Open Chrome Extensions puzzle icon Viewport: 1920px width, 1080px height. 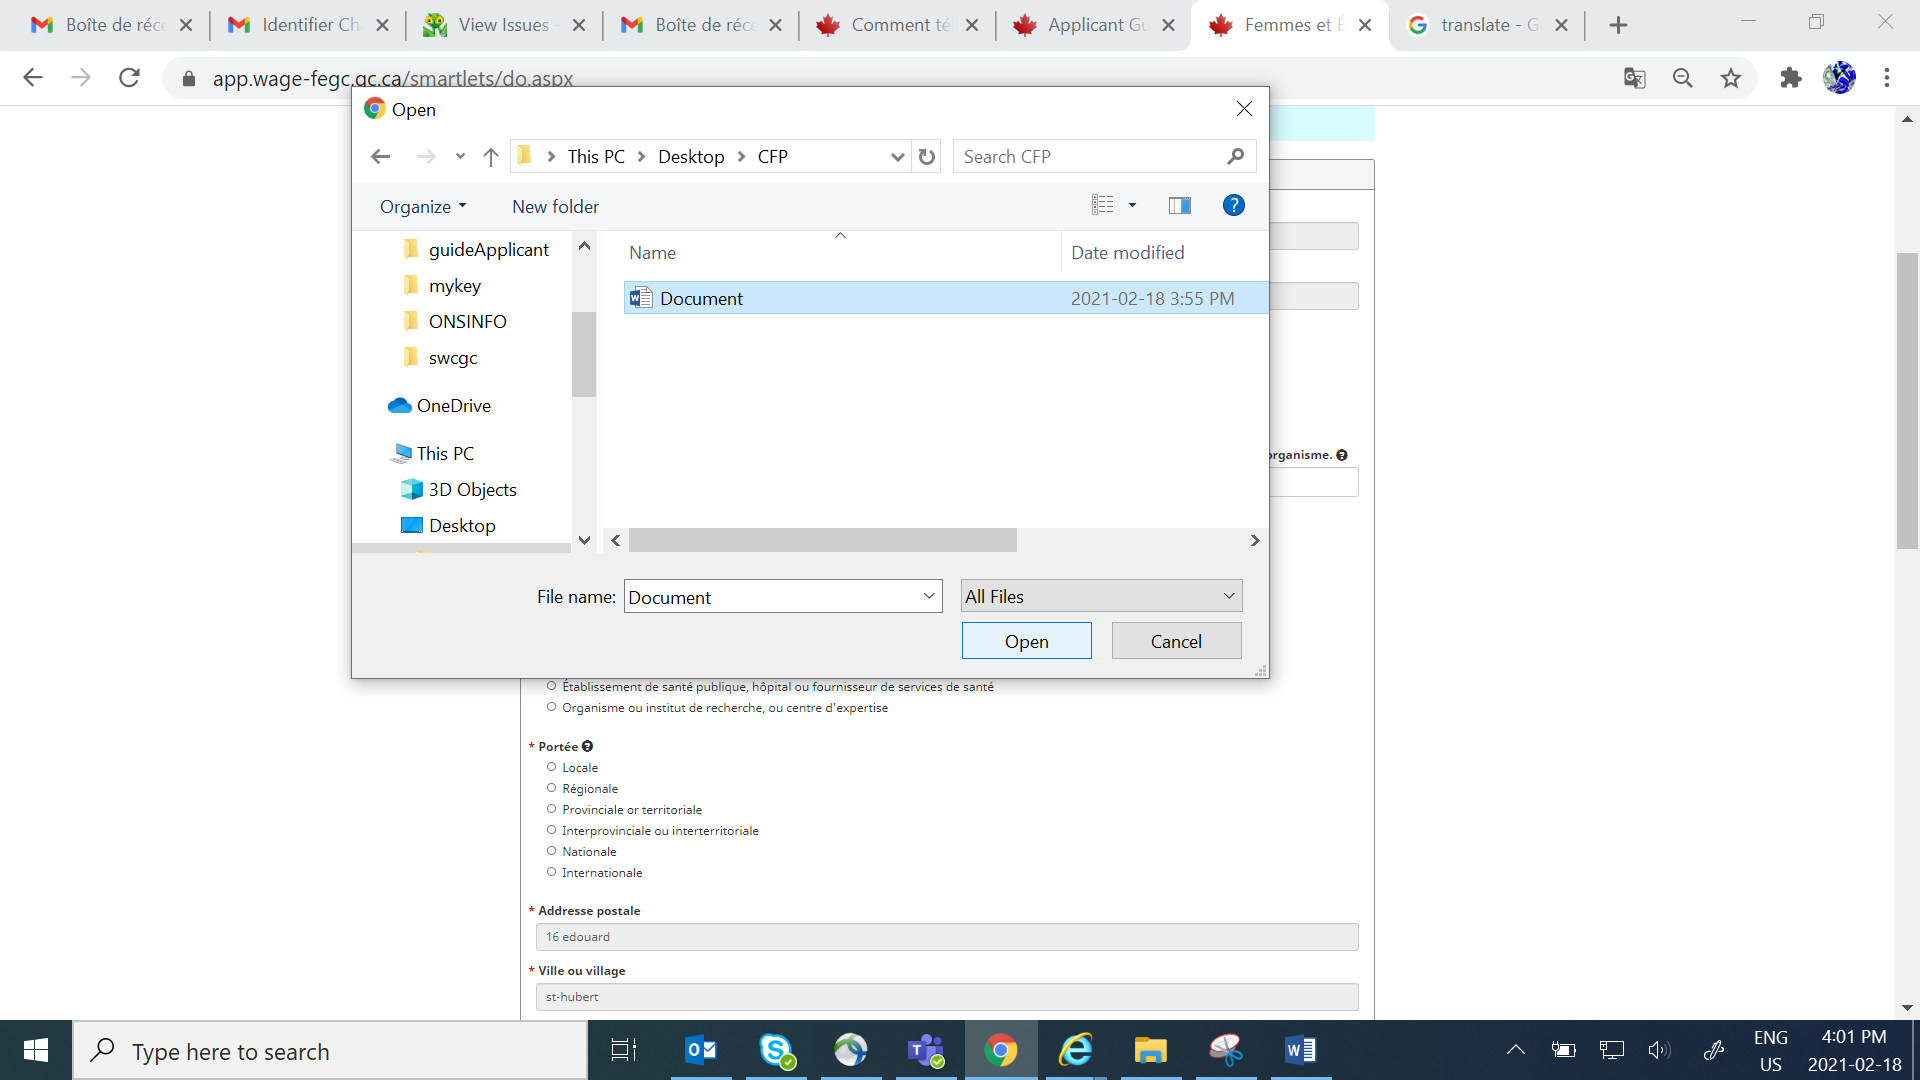1790,78
